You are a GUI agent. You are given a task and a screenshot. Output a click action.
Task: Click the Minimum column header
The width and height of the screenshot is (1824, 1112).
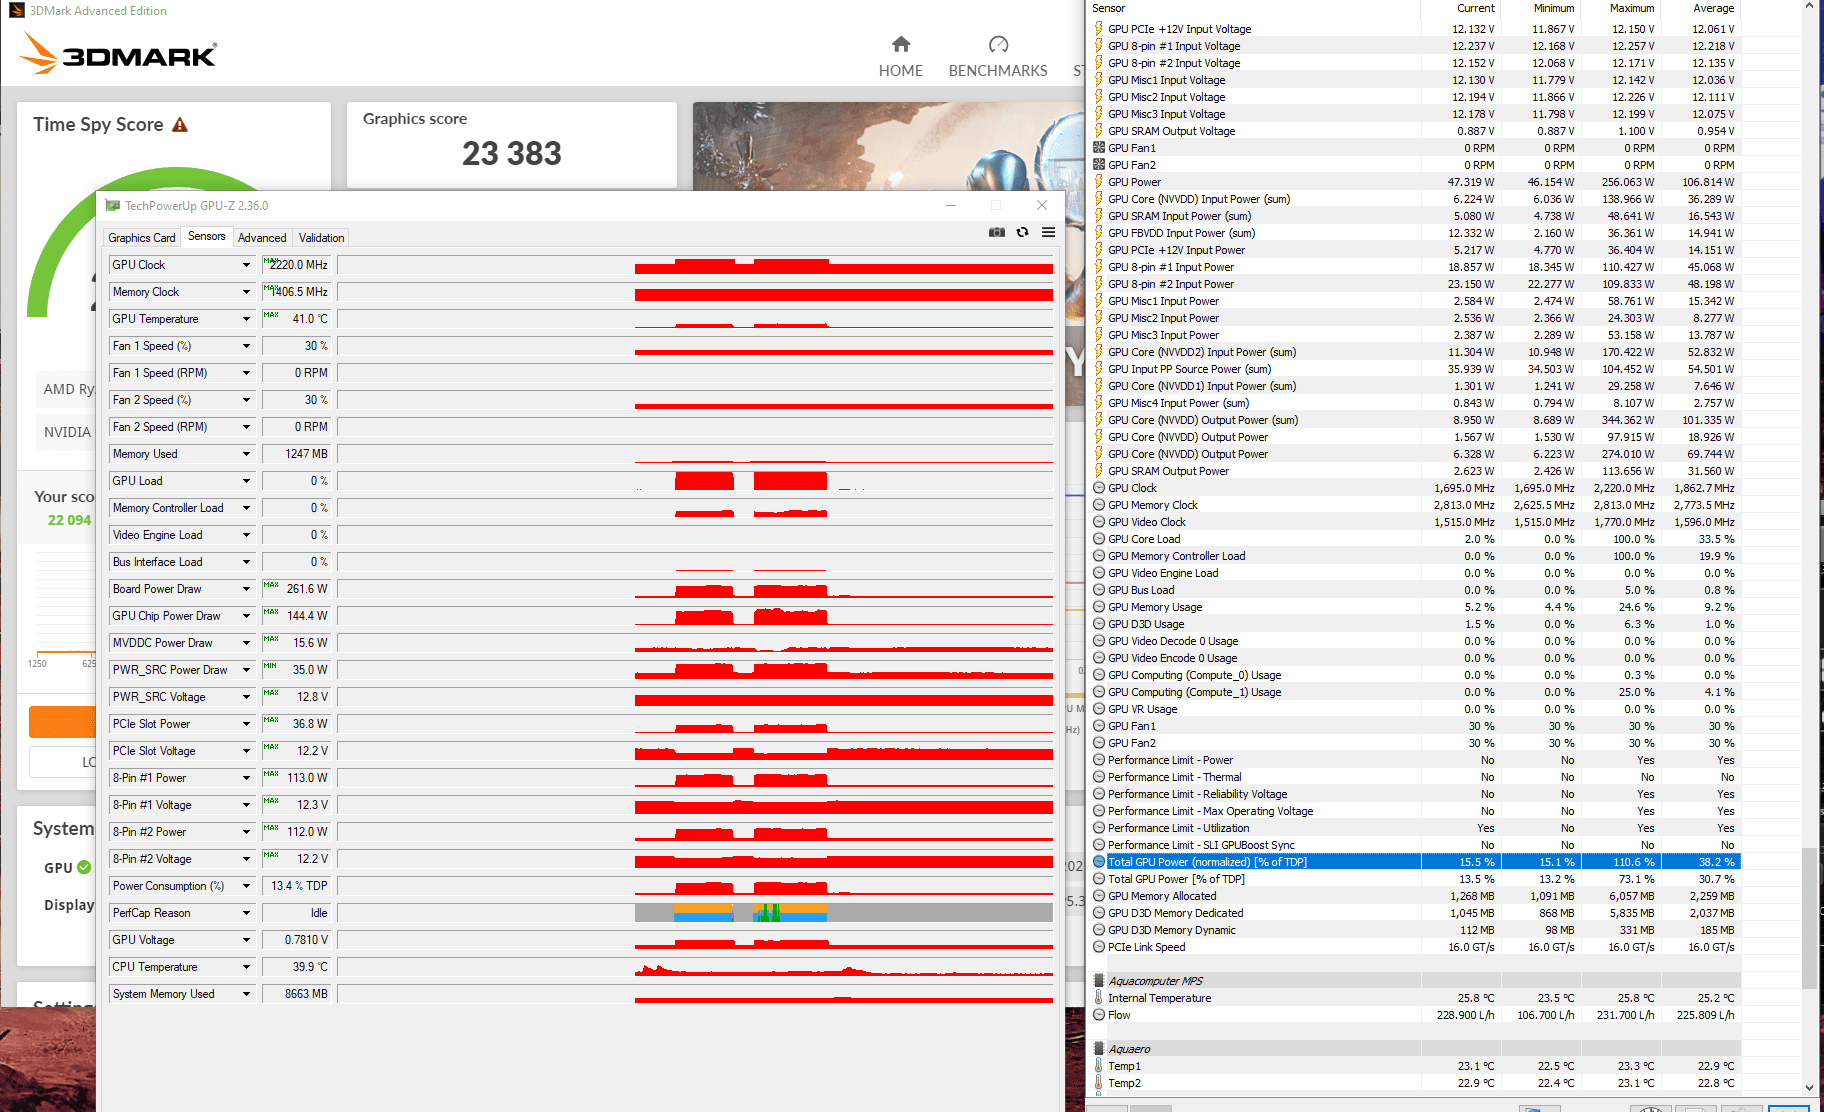(1540, 8)
